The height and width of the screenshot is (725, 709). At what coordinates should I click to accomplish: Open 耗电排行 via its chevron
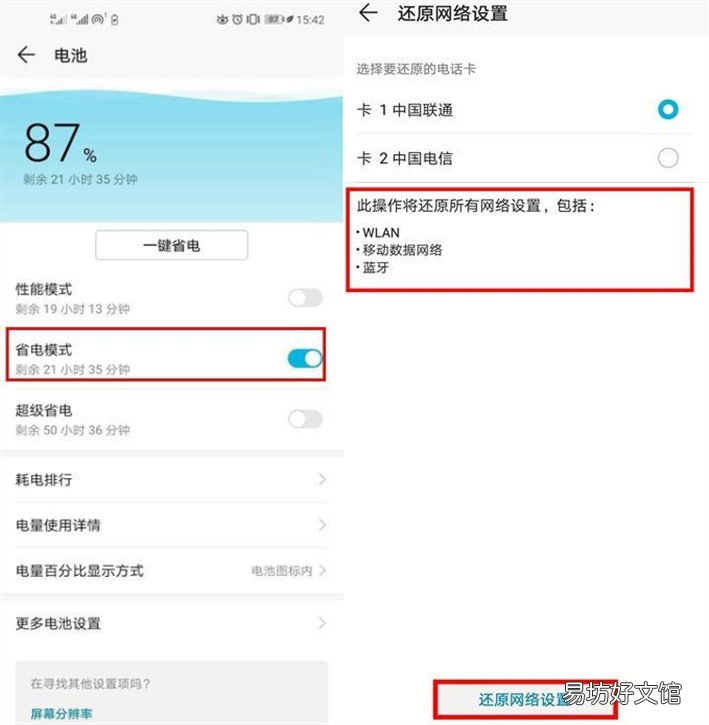coord(322,479)
